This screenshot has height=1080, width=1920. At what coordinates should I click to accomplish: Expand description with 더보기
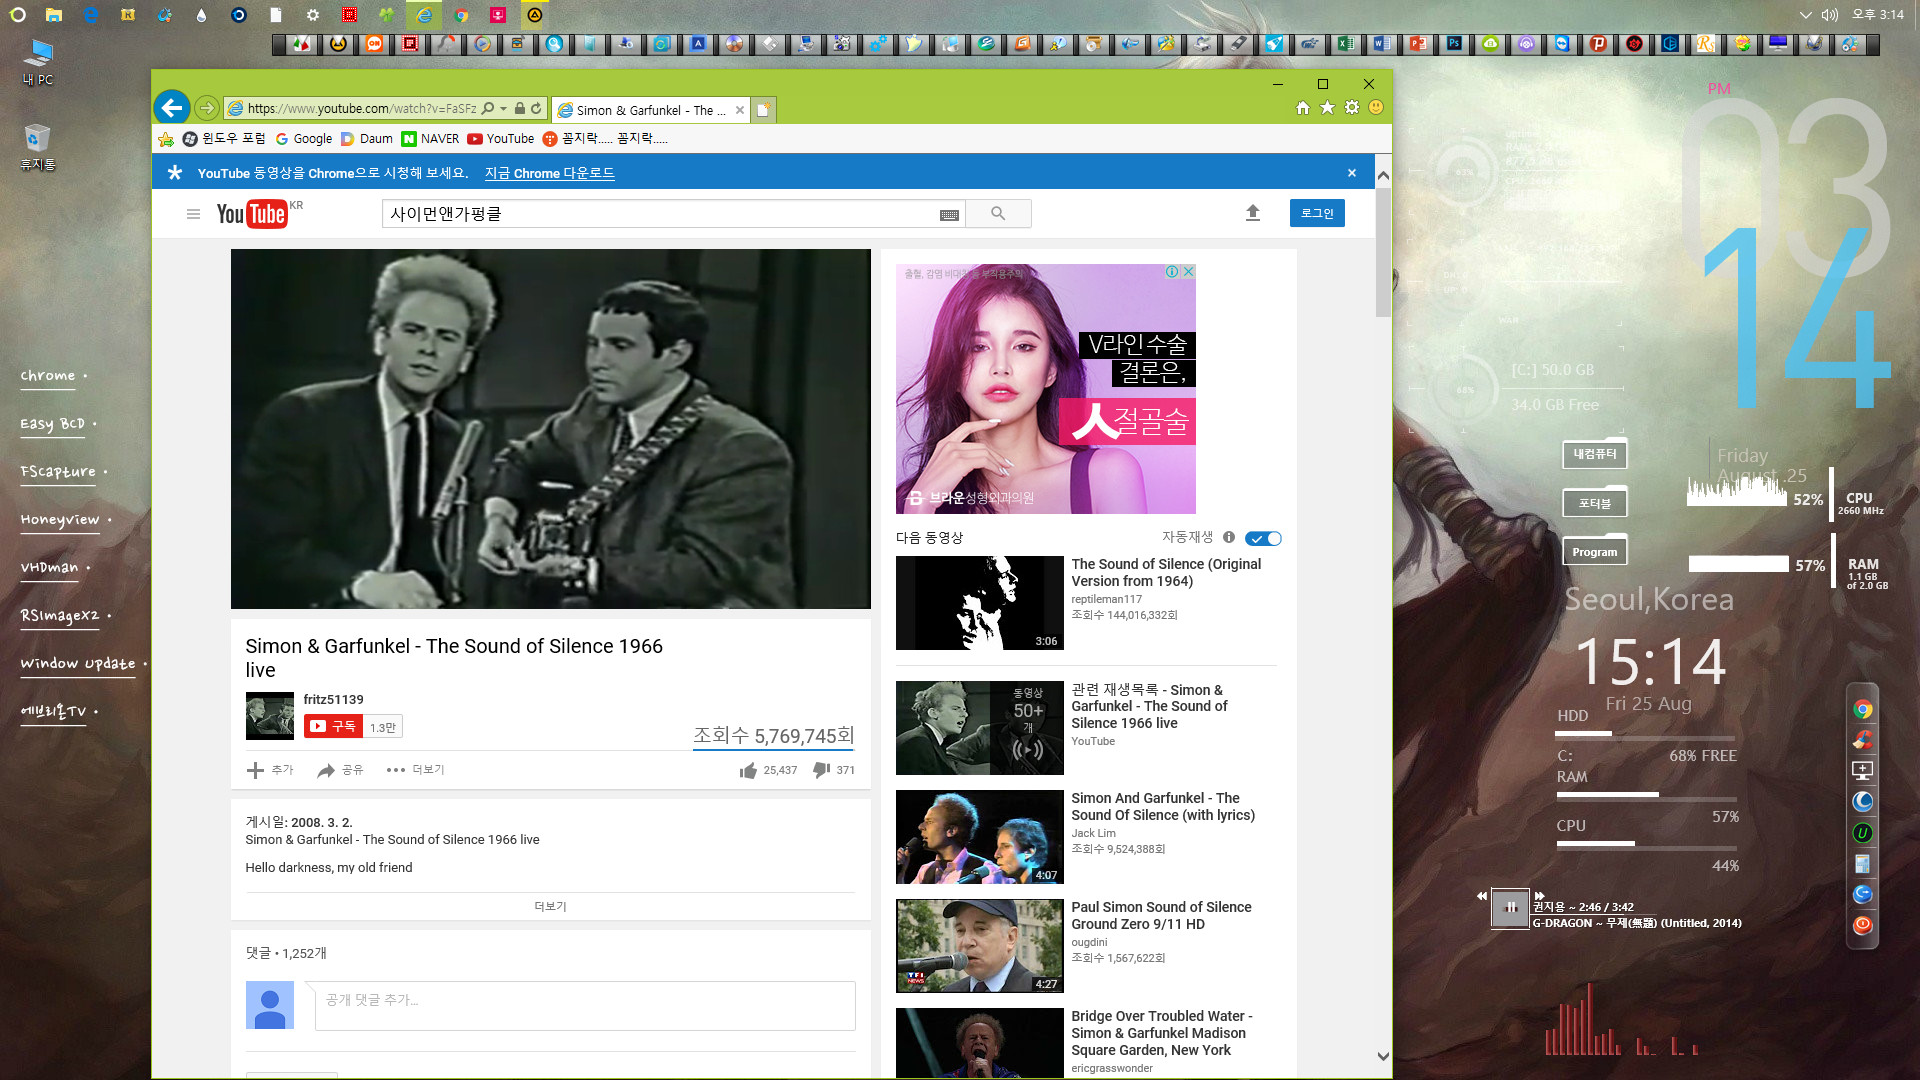coord(550,906)
